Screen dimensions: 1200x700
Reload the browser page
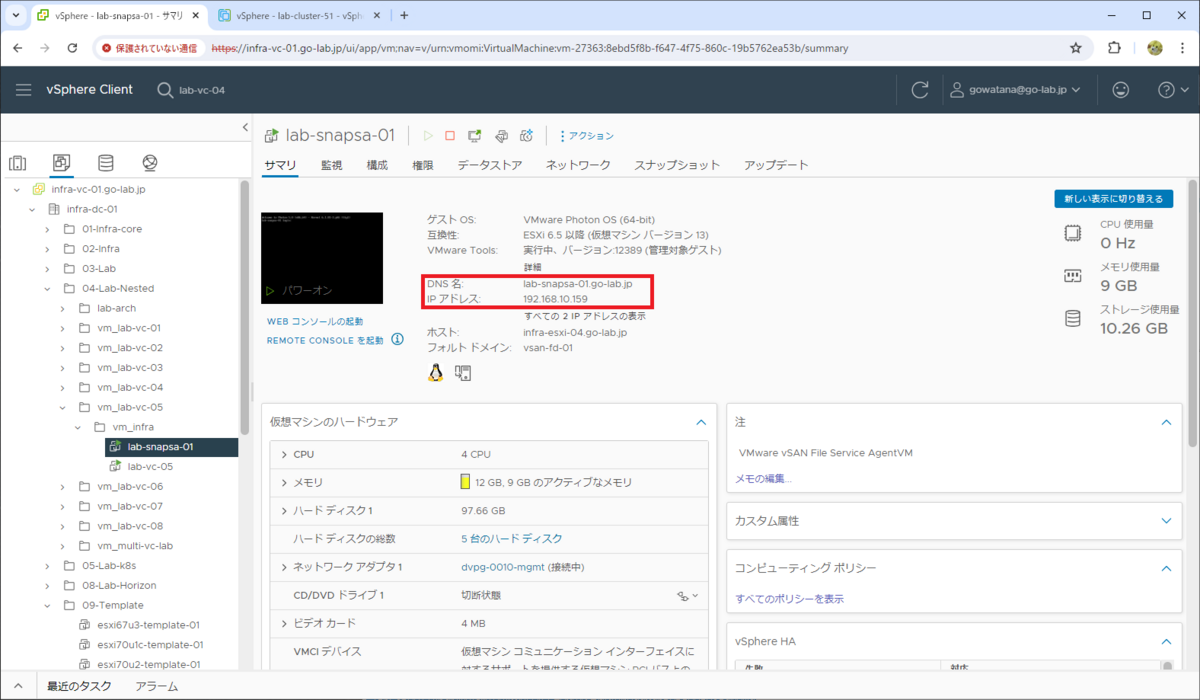[72, 47]
